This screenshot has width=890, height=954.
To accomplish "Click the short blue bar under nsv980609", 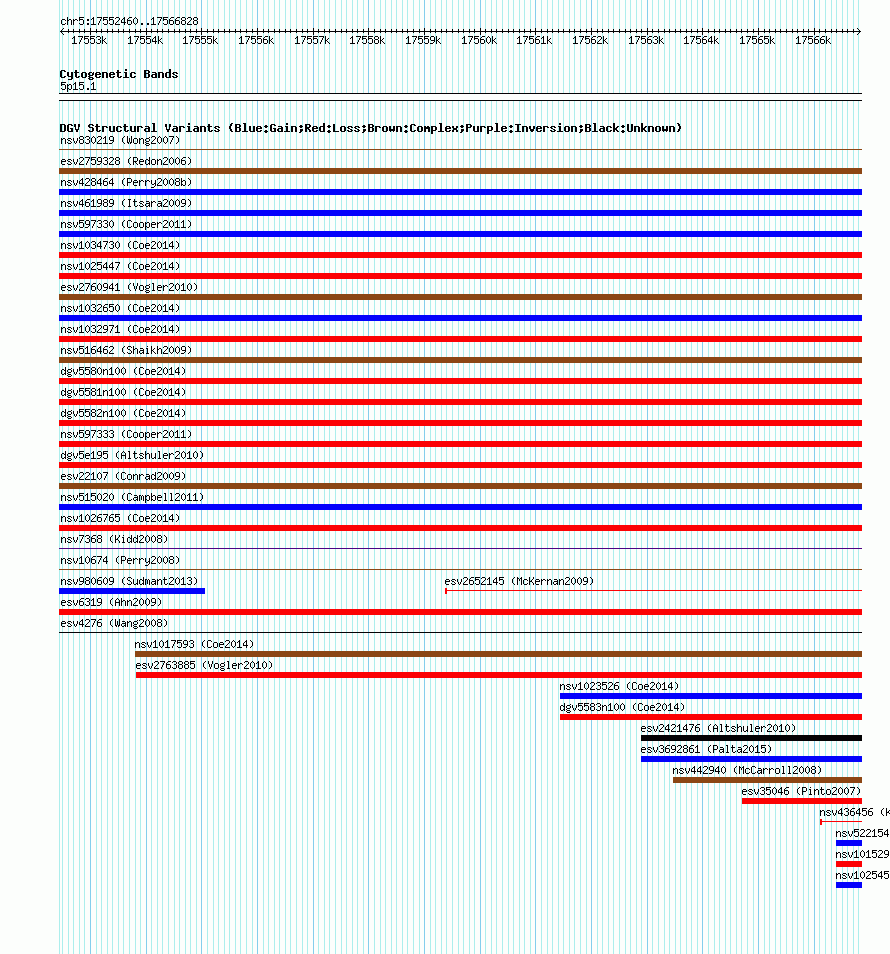I will coord(132,591).
